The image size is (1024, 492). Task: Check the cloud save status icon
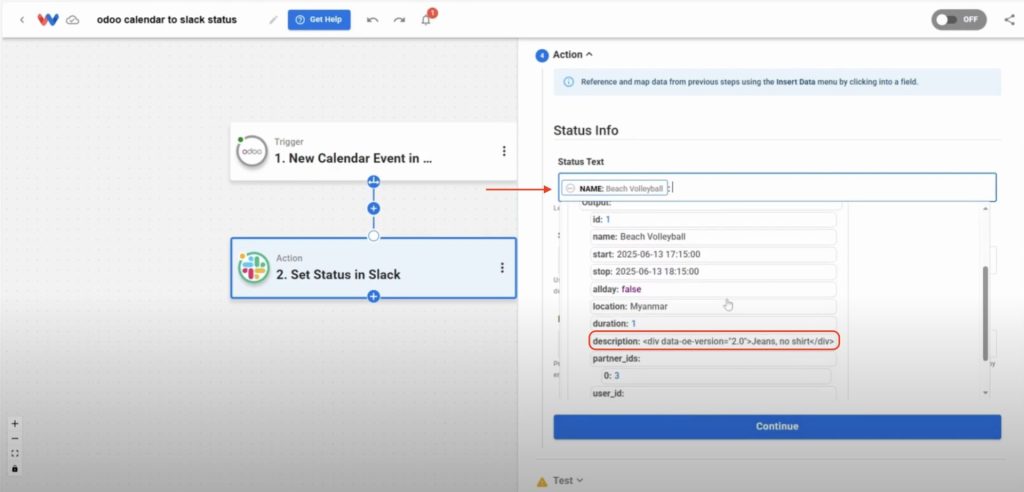[73, 20]
